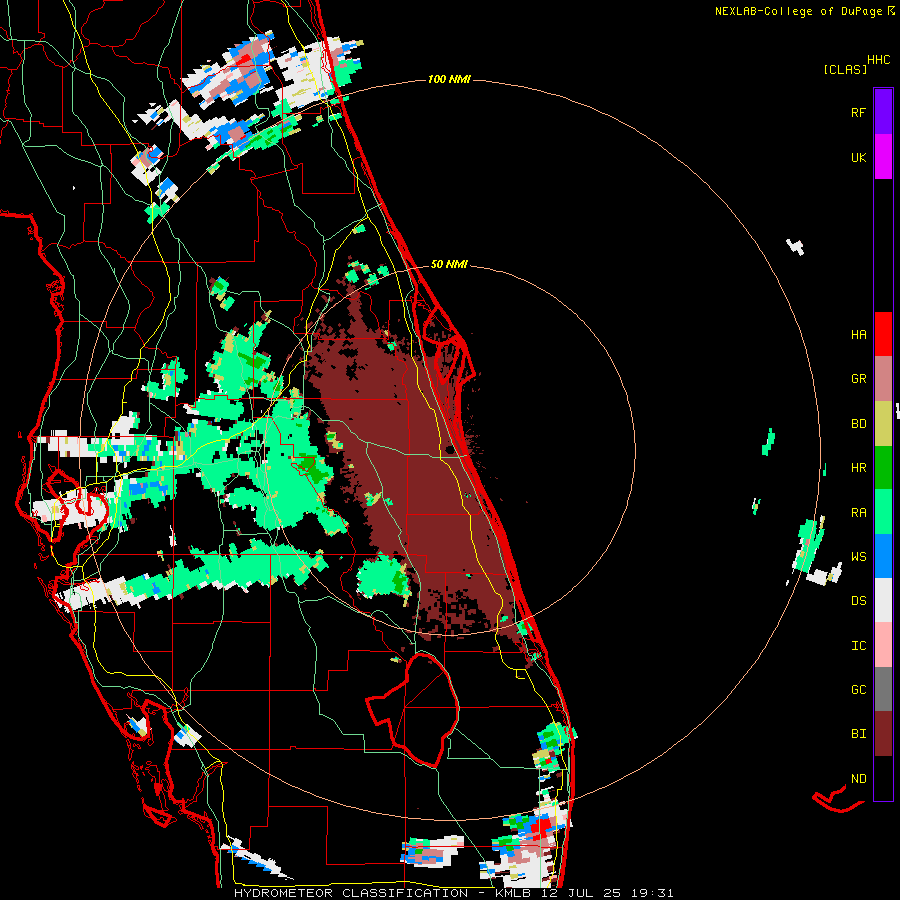The height and width of the screenshot is (900, 900).
Task: Click the 'GR' legend label text
Action: point(858,379)
